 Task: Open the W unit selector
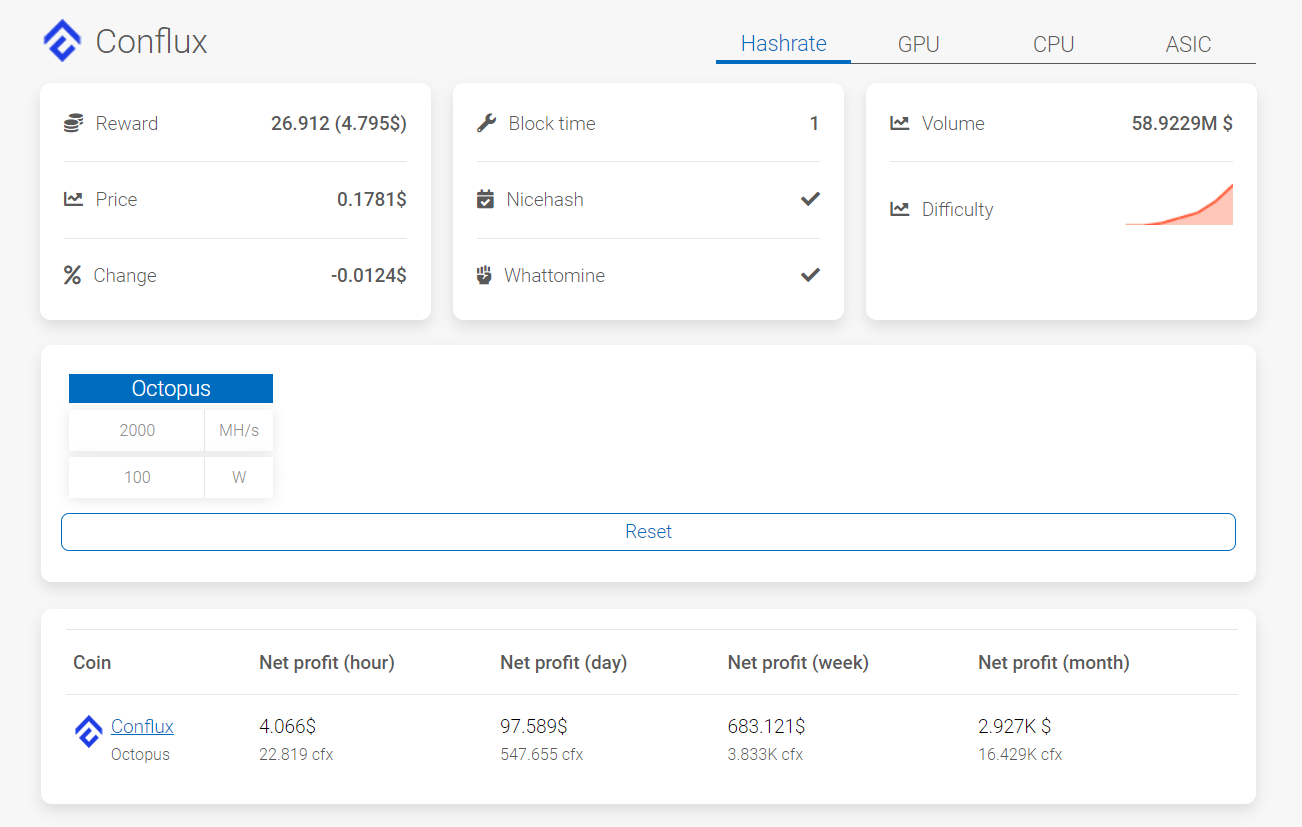pos(238,477)
